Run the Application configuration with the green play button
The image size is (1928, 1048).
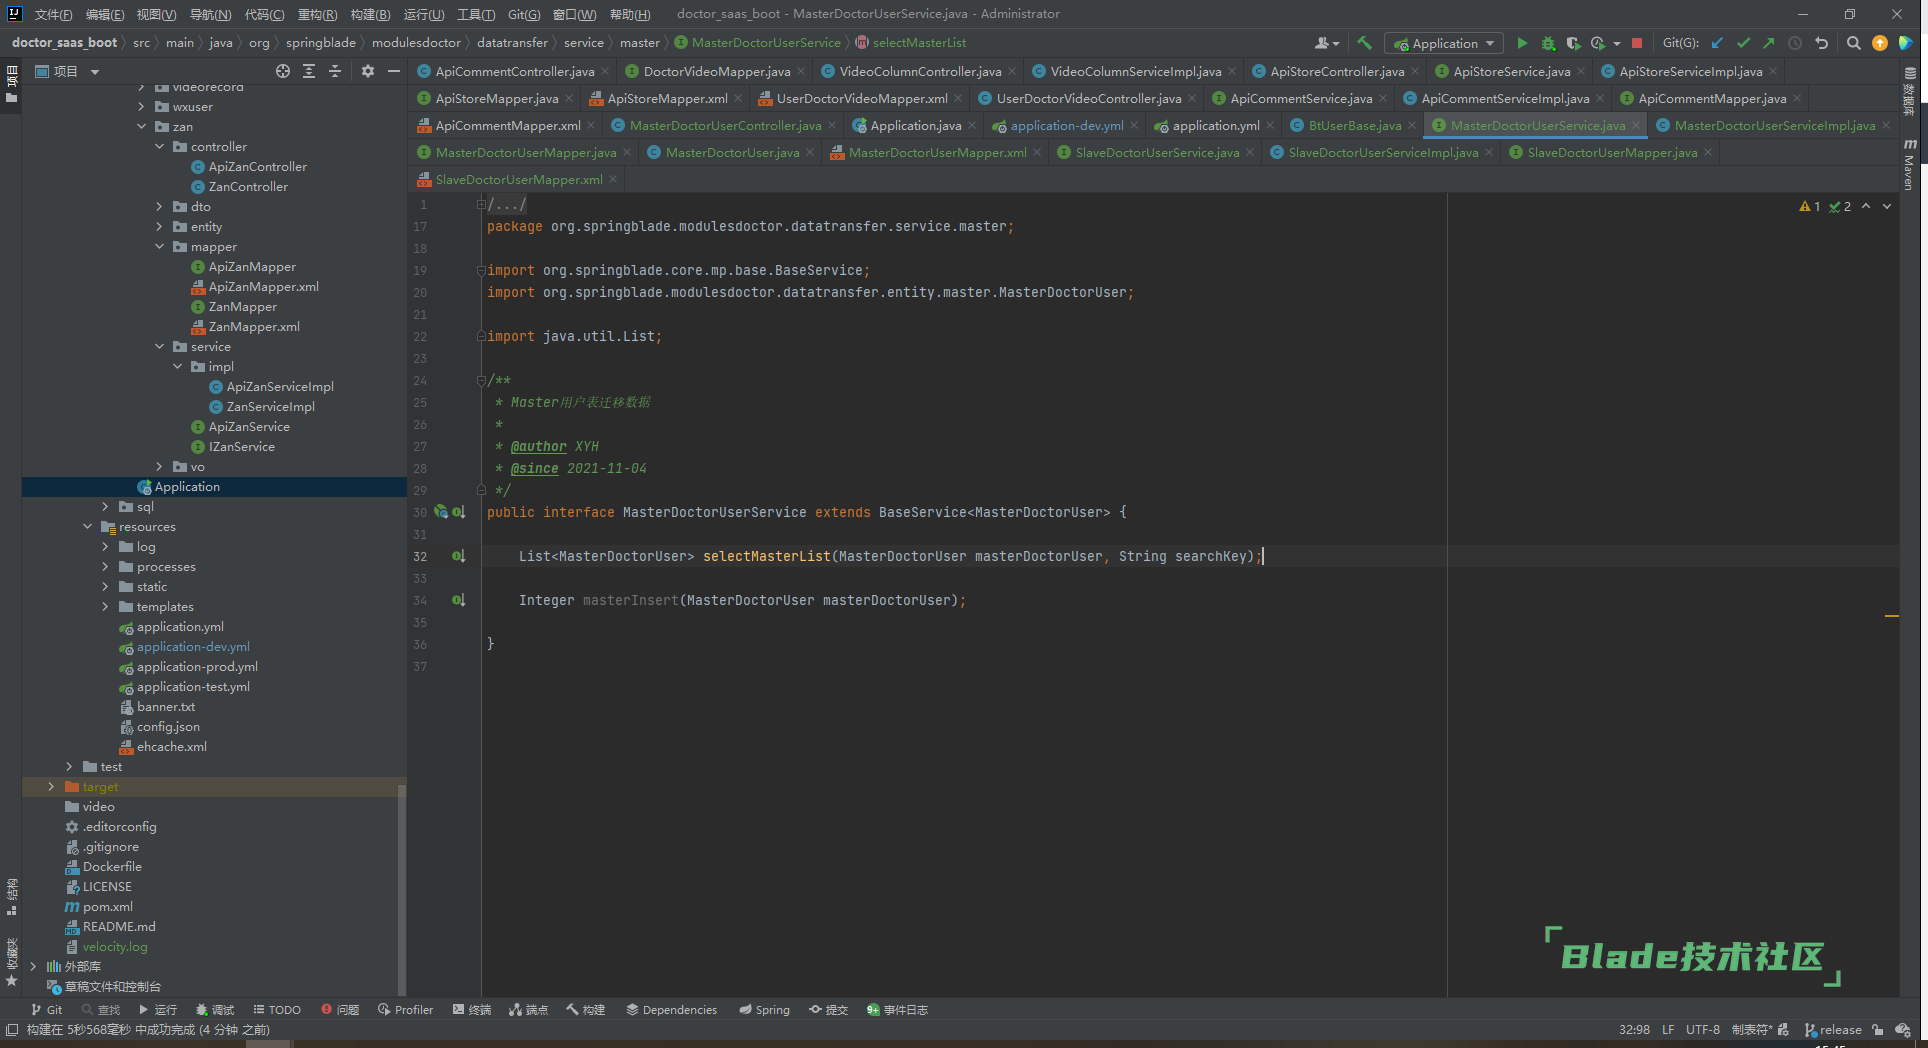pos(1522,43)
